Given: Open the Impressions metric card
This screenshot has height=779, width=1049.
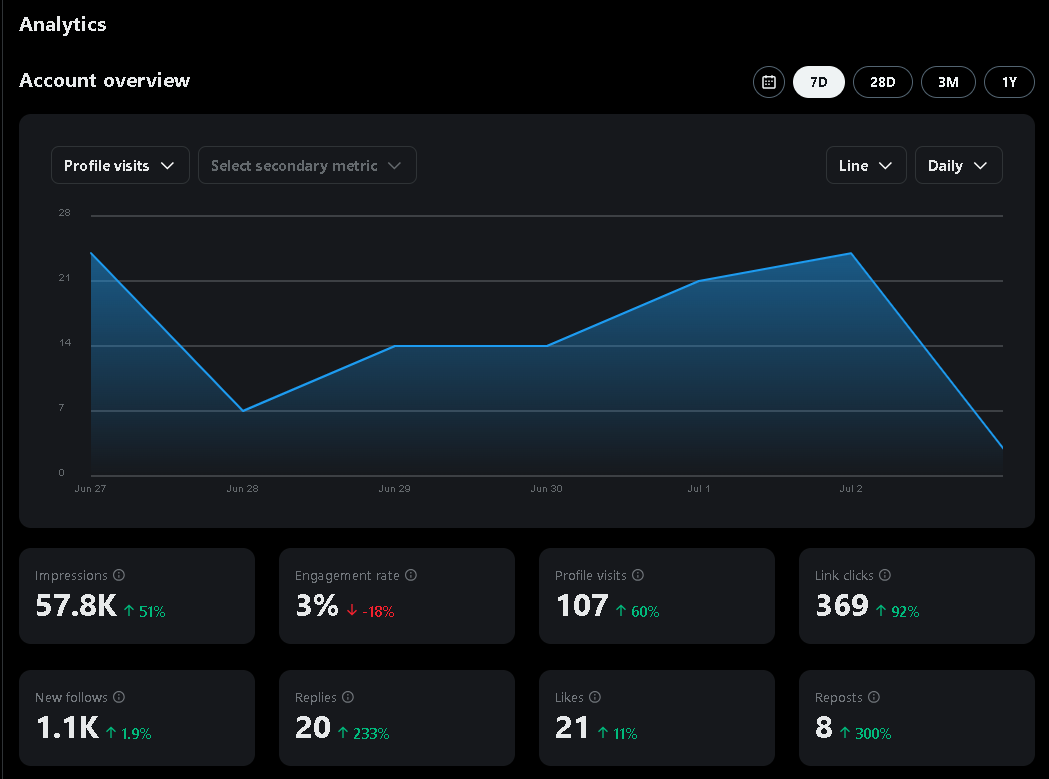Looking at the screenshot, I should tap(137, 596).
